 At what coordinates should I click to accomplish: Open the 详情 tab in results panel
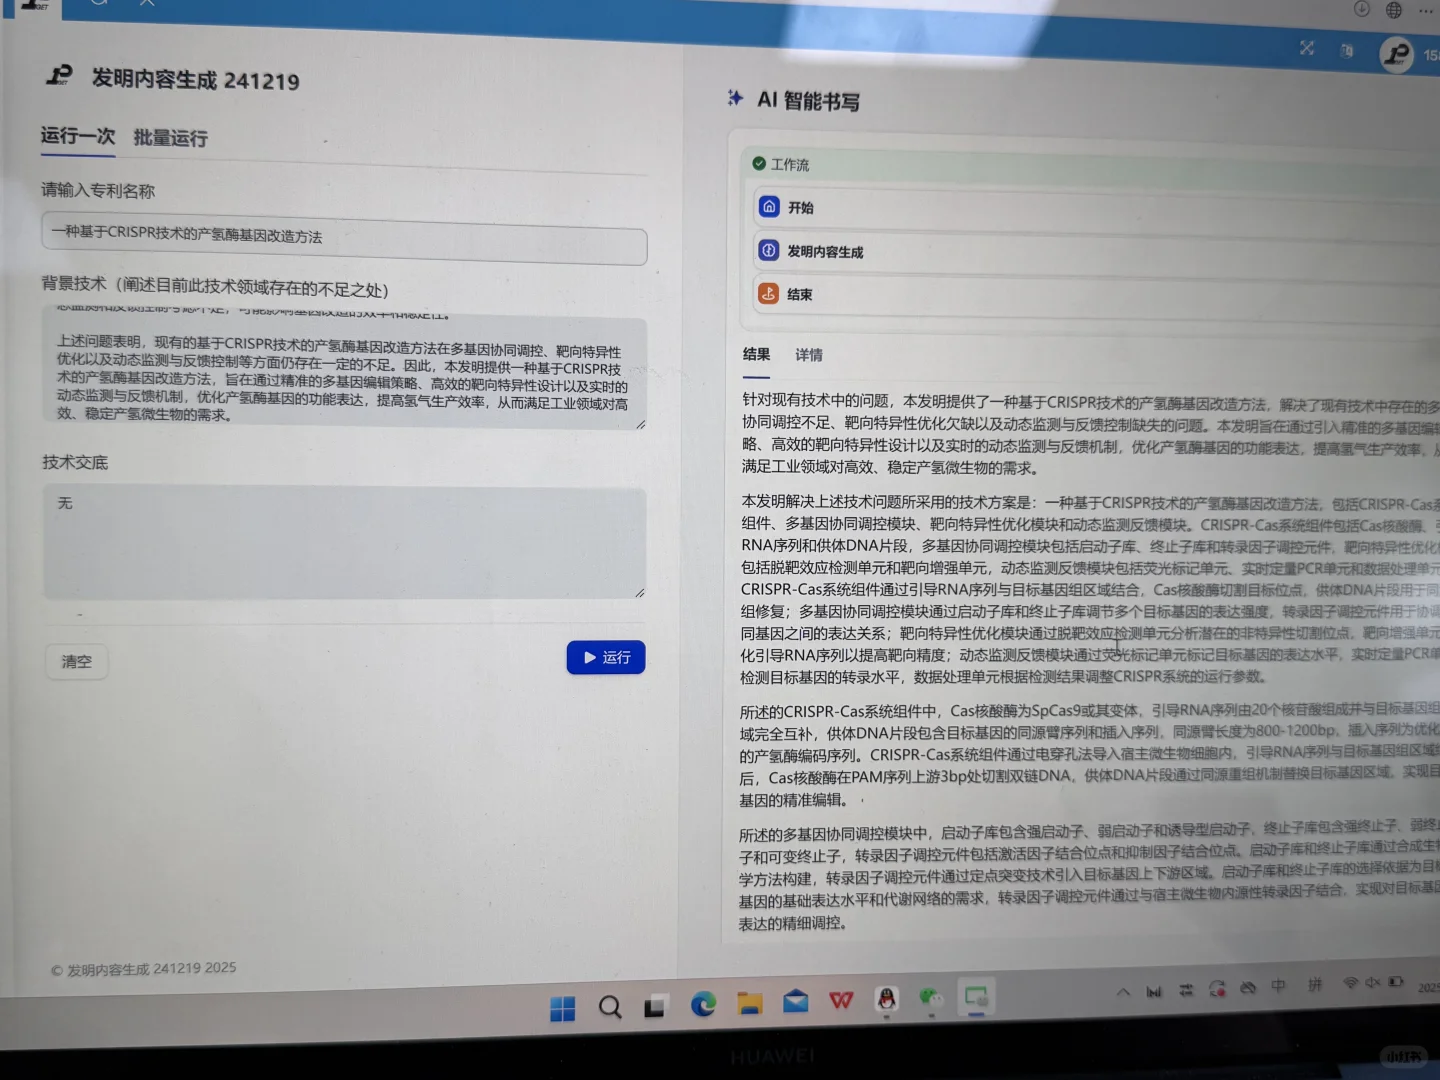pyautogui.click(x=808, y=355)
